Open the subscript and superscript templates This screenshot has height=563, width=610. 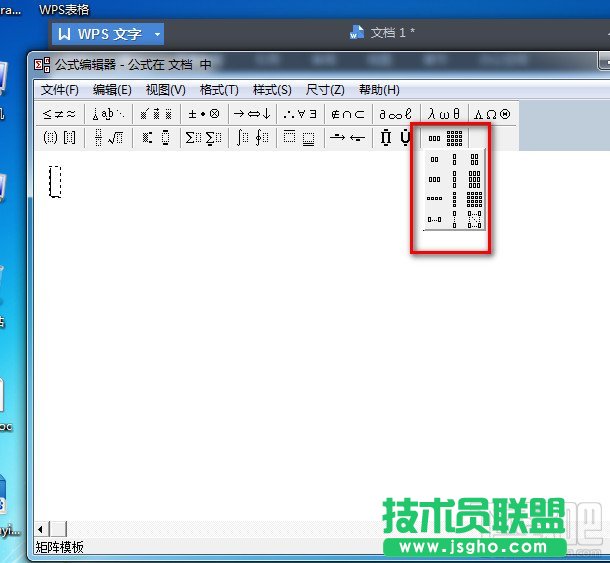click(156, 137)
